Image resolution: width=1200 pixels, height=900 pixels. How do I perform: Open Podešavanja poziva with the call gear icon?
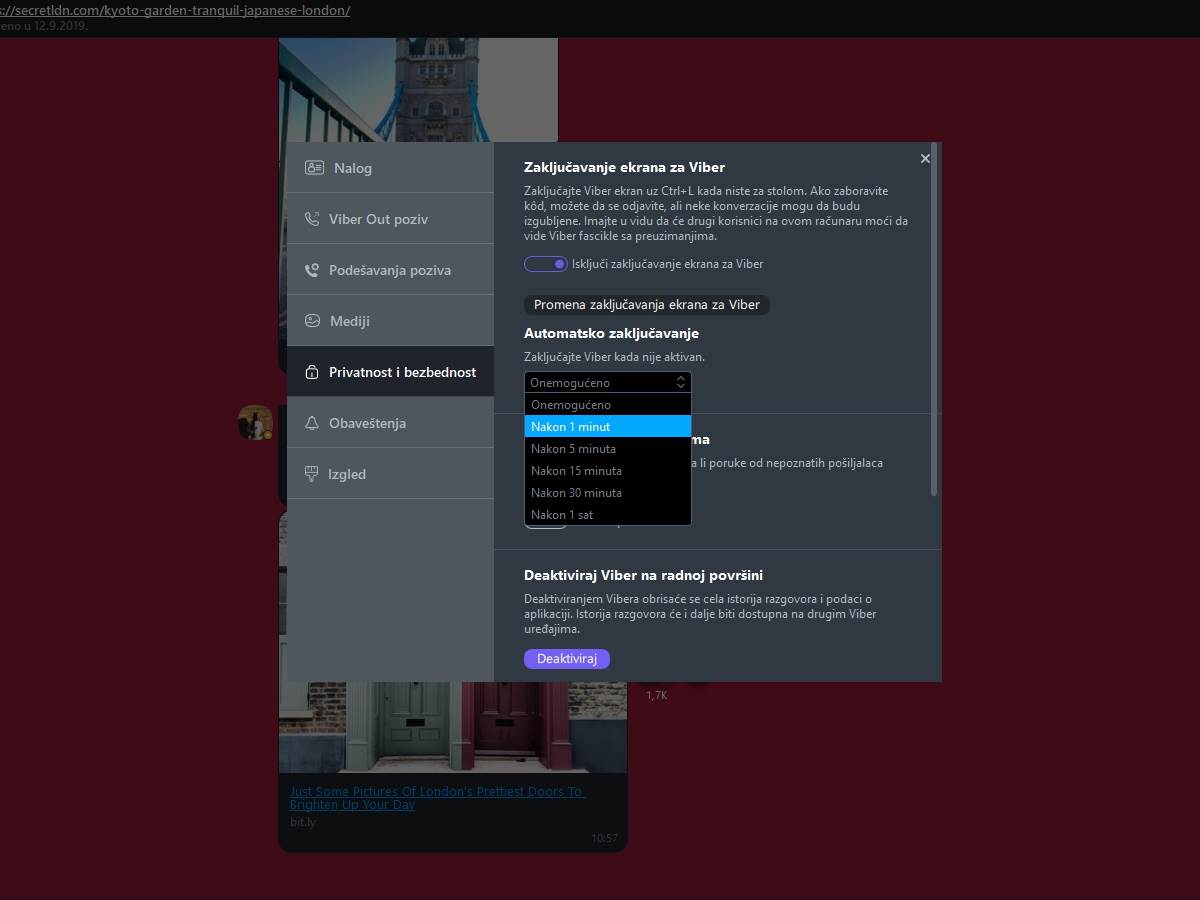[x=313, y=269]
